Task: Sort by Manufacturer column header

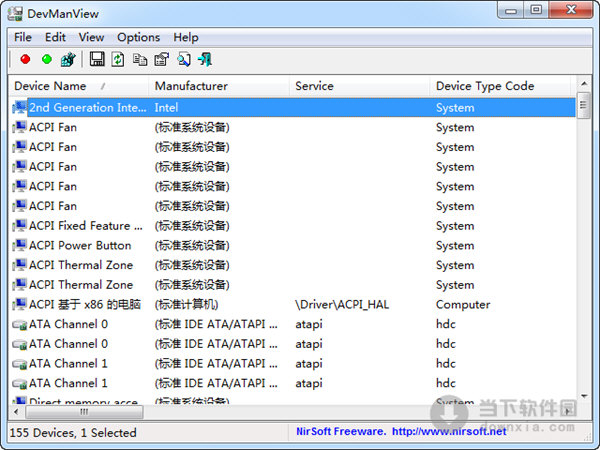Action: (219, 86)
